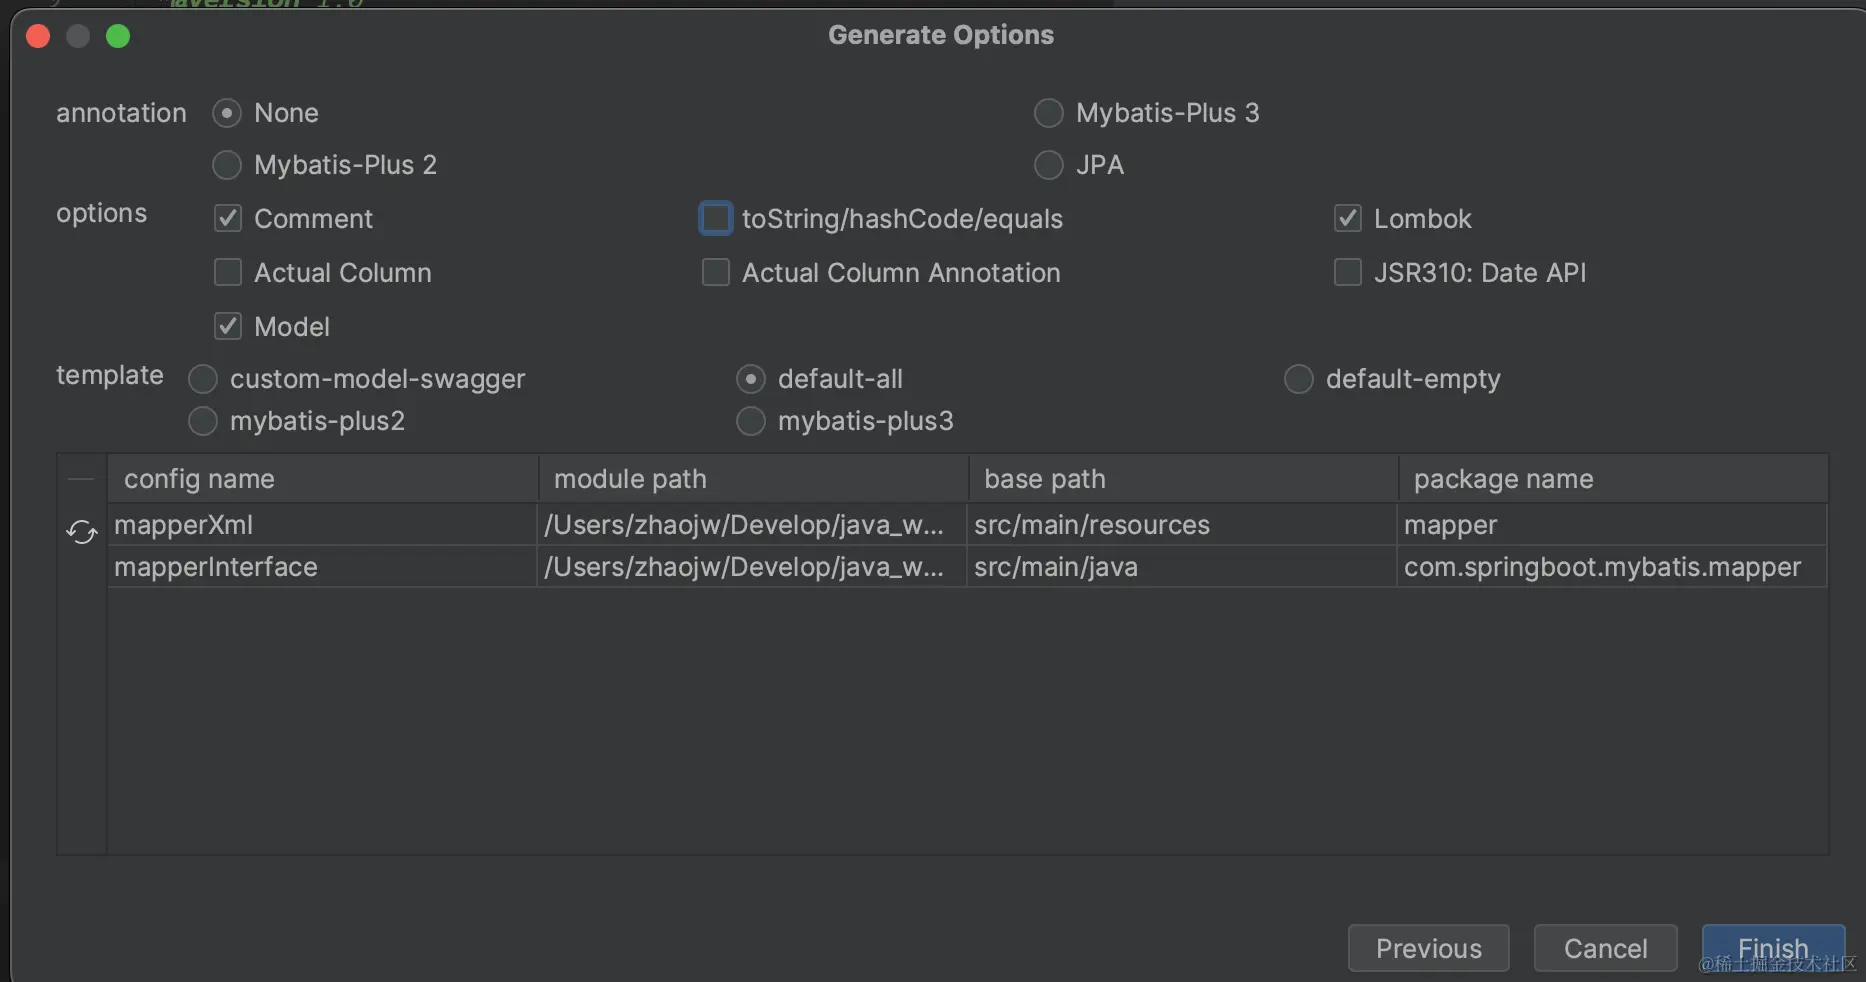Image resolution: width=1866 pixels, height=982 pixels.
Task: Click the mapperInterface package name cell
Action: (1602, 567)
